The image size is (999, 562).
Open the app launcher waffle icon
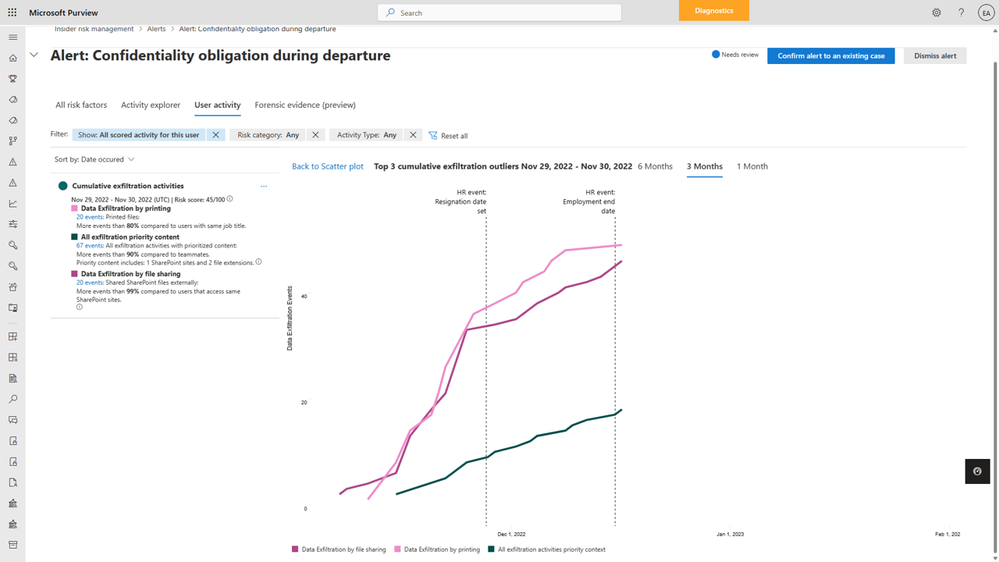point(12,12)
